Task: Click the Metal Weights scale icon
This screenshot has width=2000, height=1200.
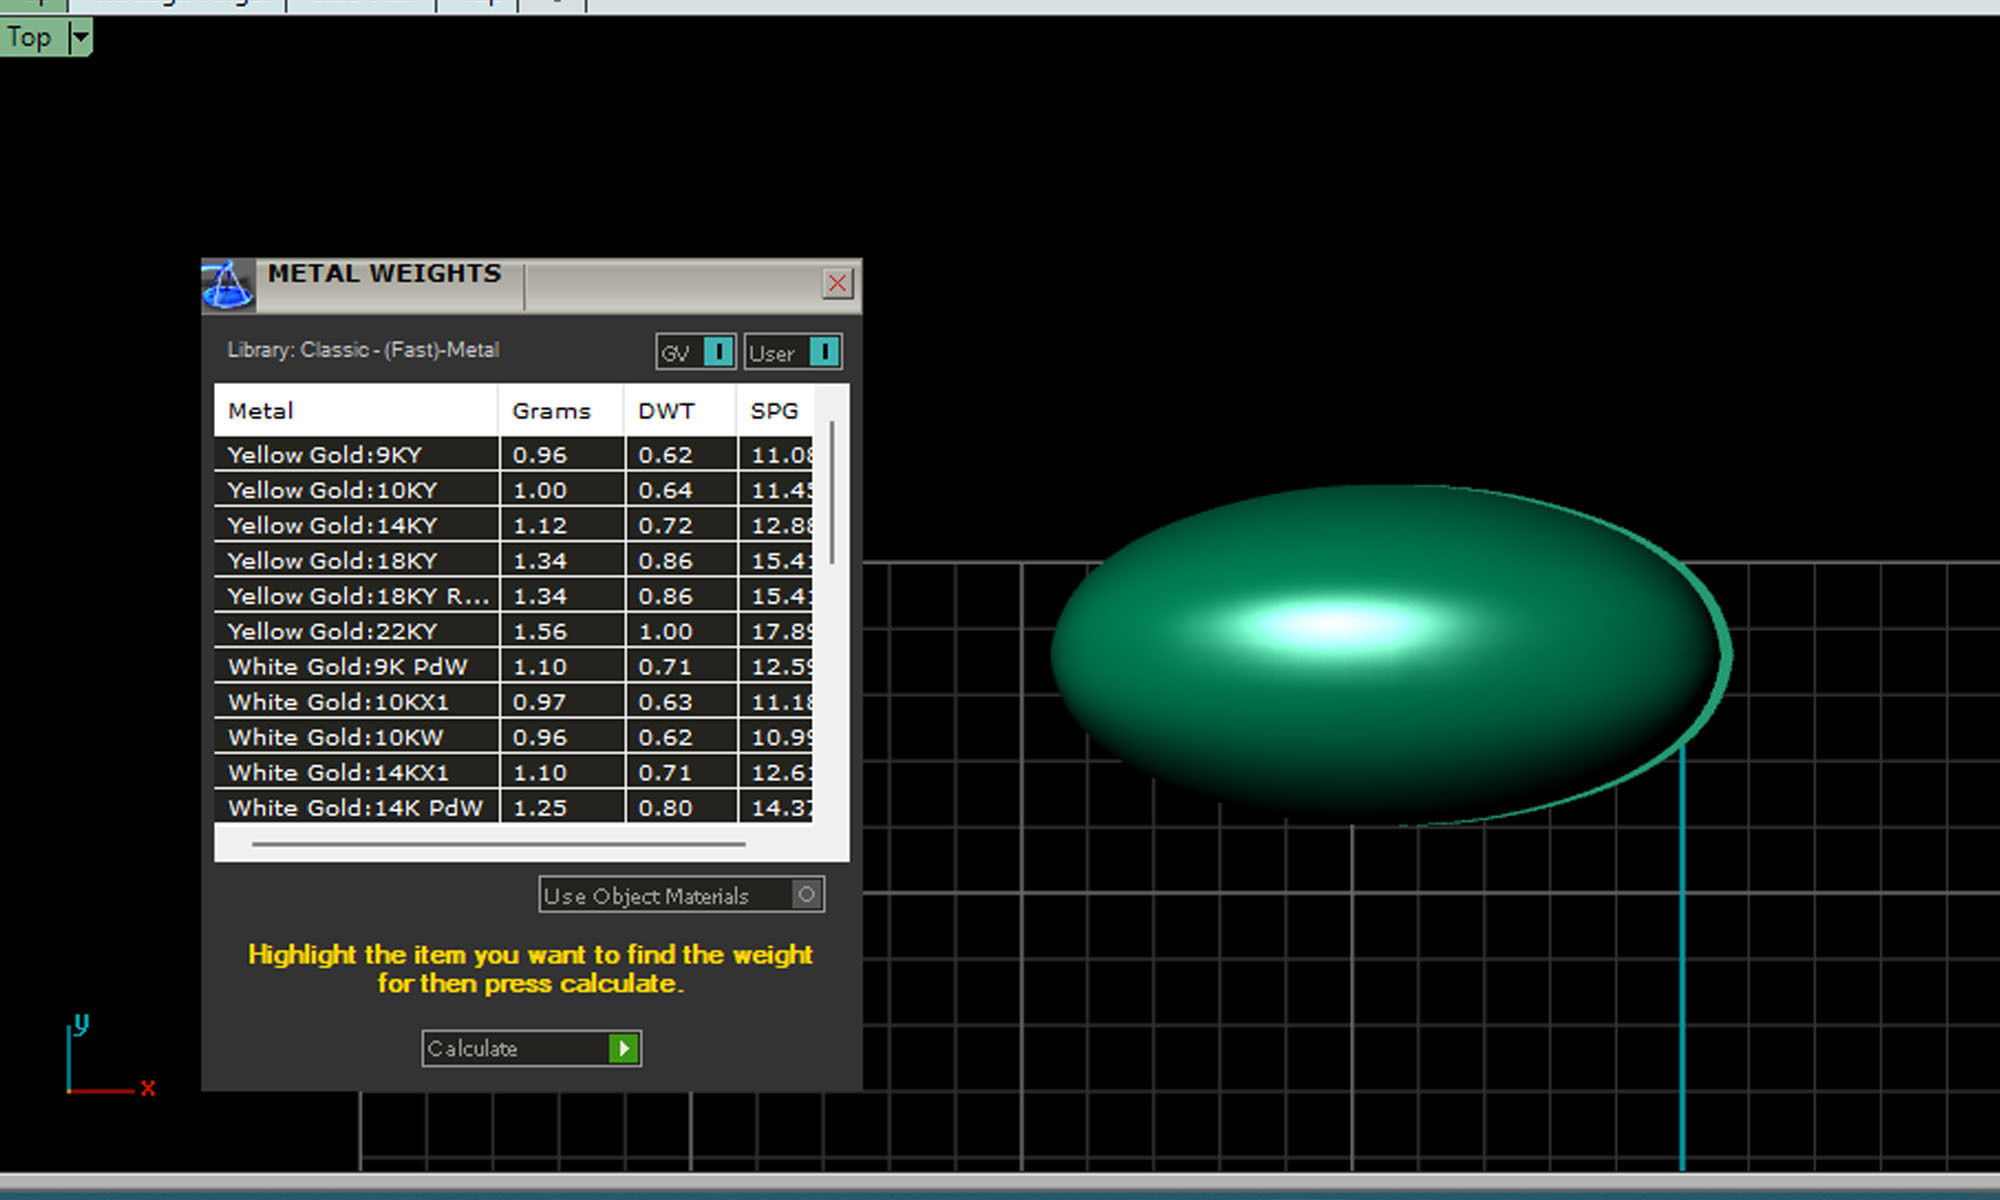Action: pyautogui.click(x=228, y=285)
